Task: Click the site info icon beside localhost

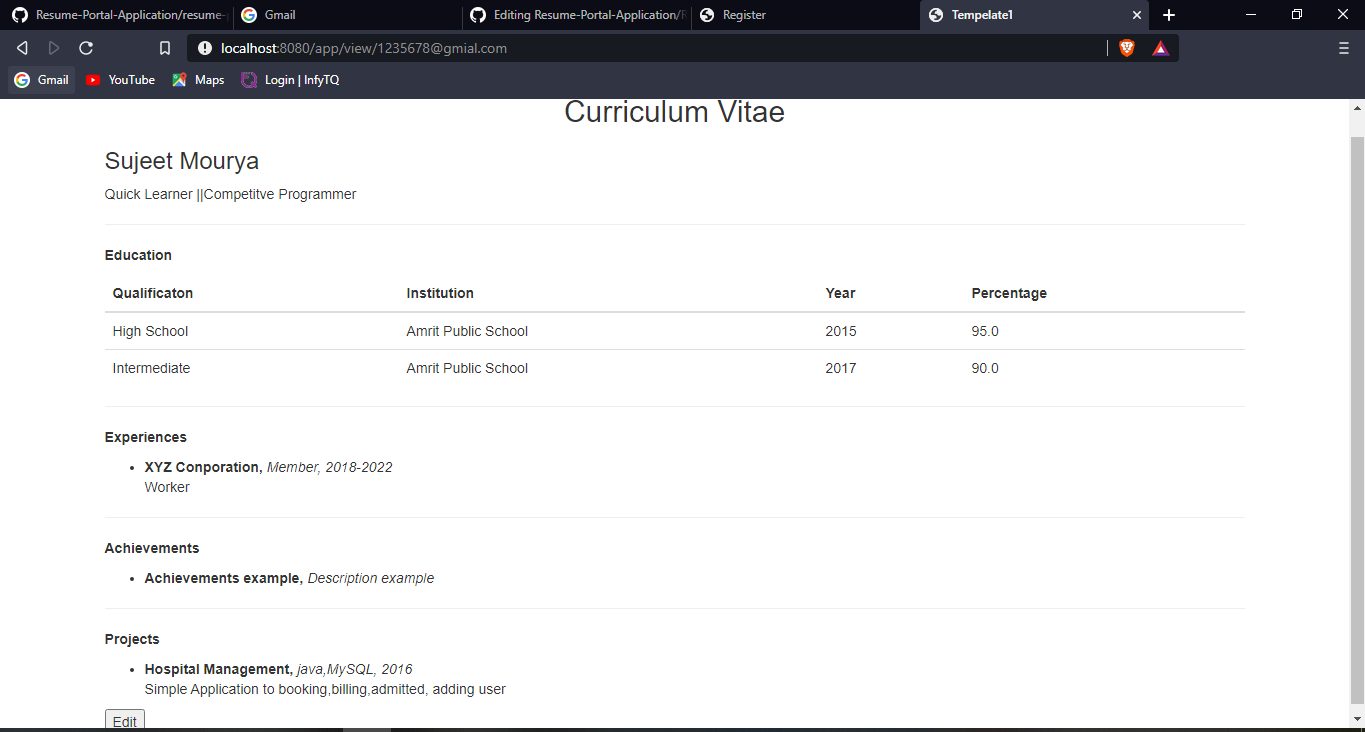Action: pyautogui.click(x=205, y=48)
